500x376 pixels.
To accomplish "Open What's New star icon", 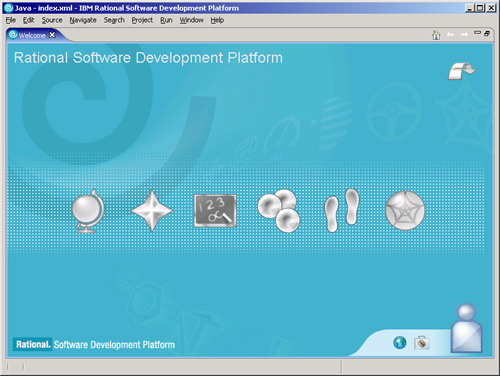I will (x=152, y=211).
